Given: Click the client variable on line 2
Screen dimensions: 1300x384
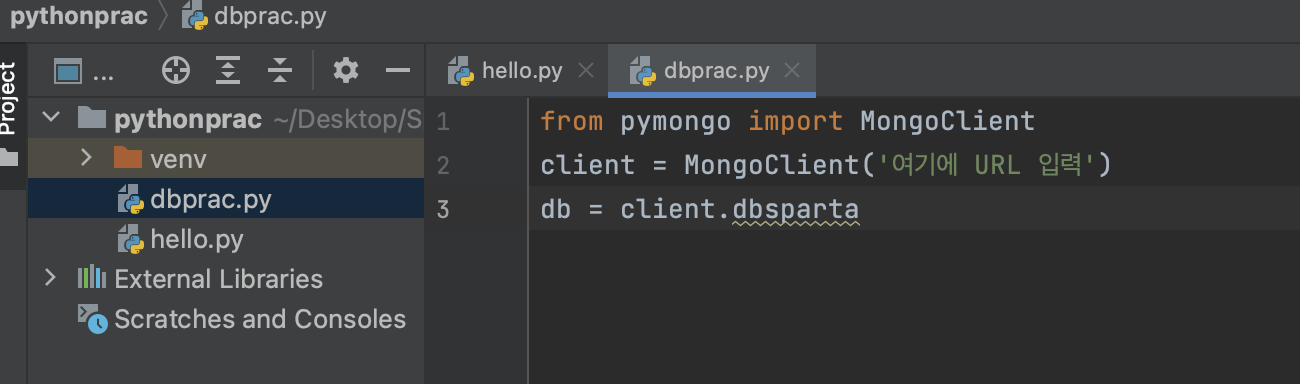Looking at the screenshot, I should click(x=588, y=165).
